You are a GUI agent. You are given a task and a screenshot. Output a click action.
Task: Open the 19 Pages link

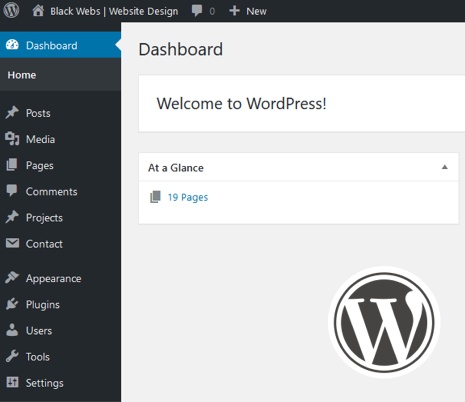pos(188,197)
